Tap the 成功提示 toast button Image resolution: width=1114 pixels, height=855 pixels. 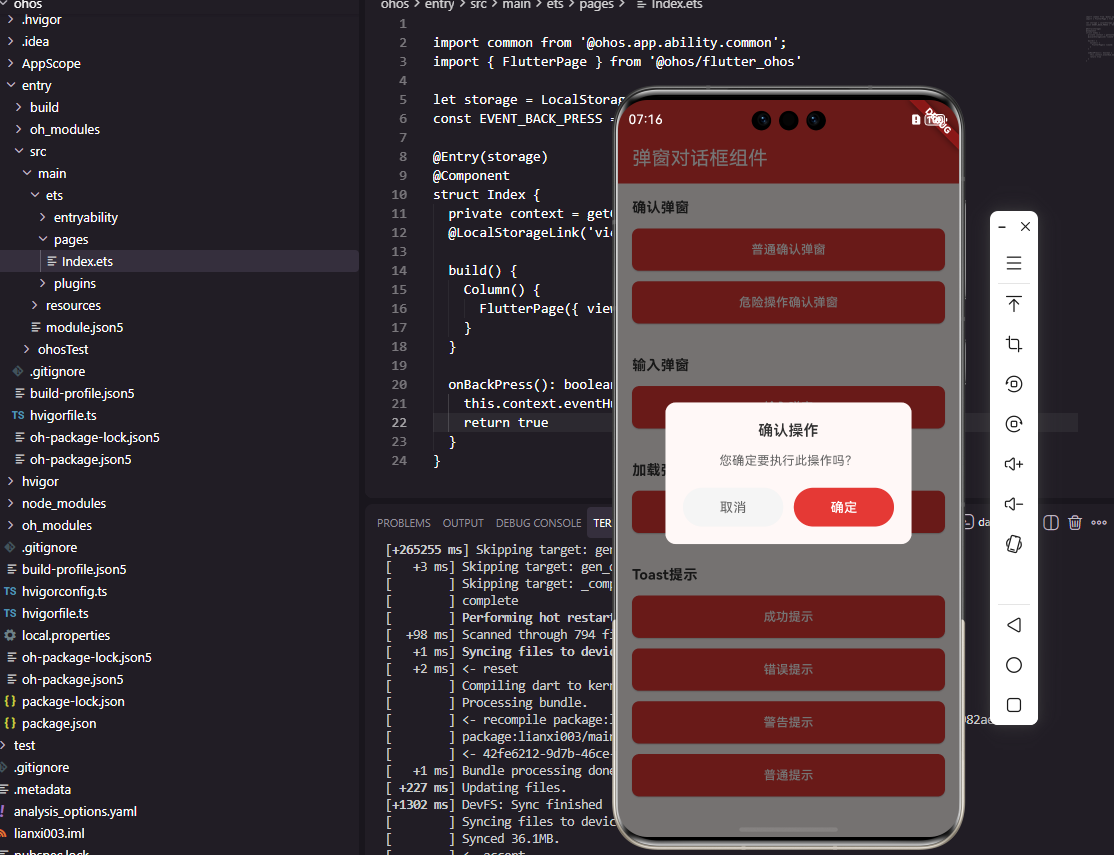coord(788,617)
